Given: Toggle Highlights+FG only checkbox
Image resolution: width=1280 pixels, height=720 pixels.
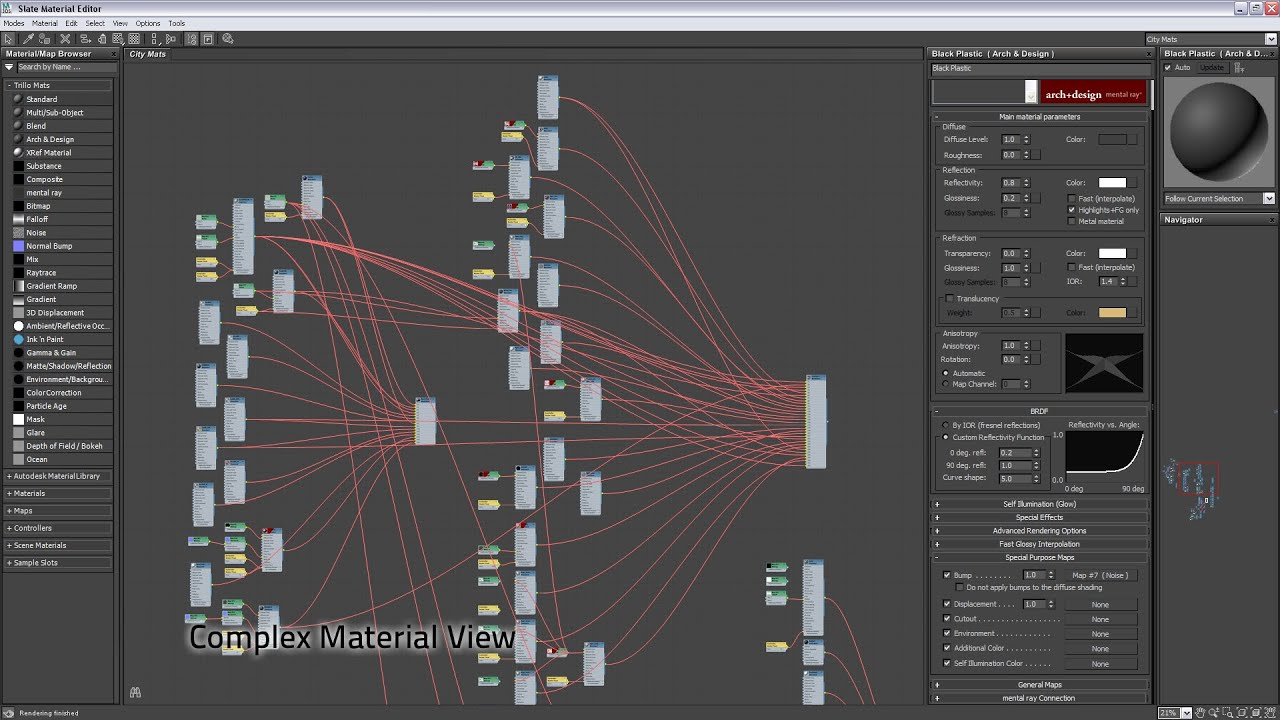Looking at the screenshot, I should tap(1072, 210).
